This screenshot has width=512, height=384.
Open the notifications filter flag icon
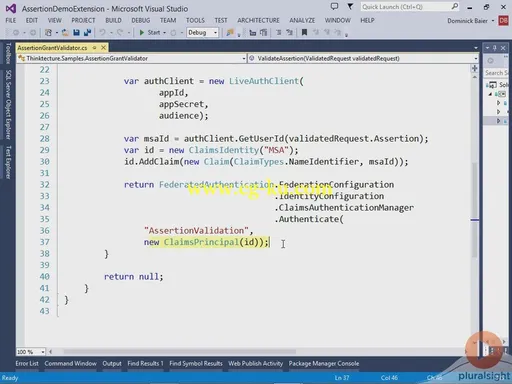click(x=350, y=6)
